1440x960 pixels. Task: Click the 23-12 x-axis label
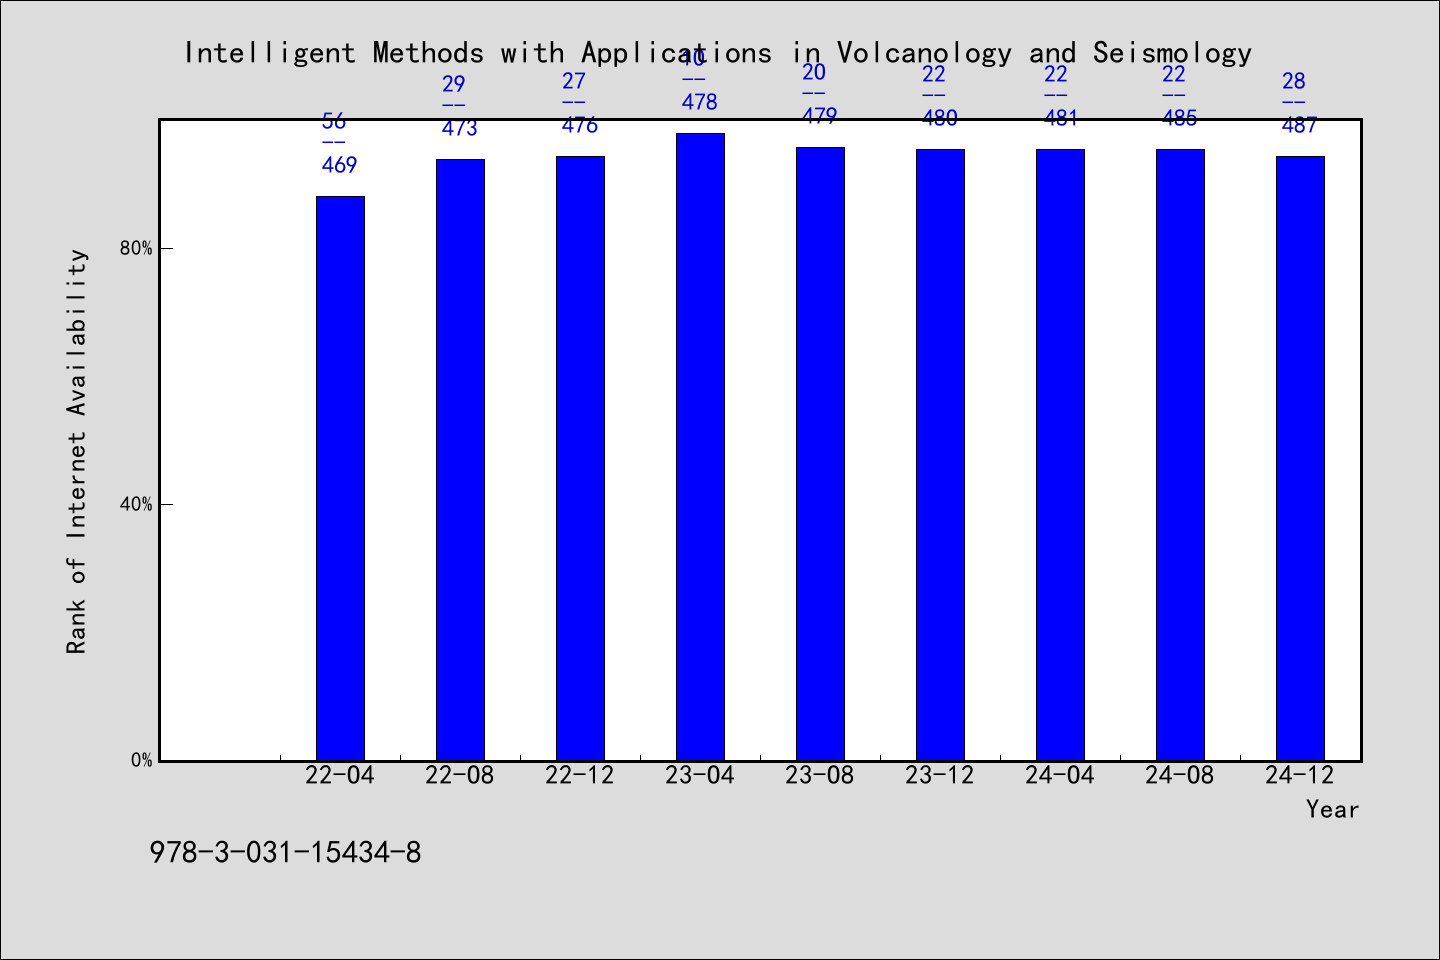[940, 775]
